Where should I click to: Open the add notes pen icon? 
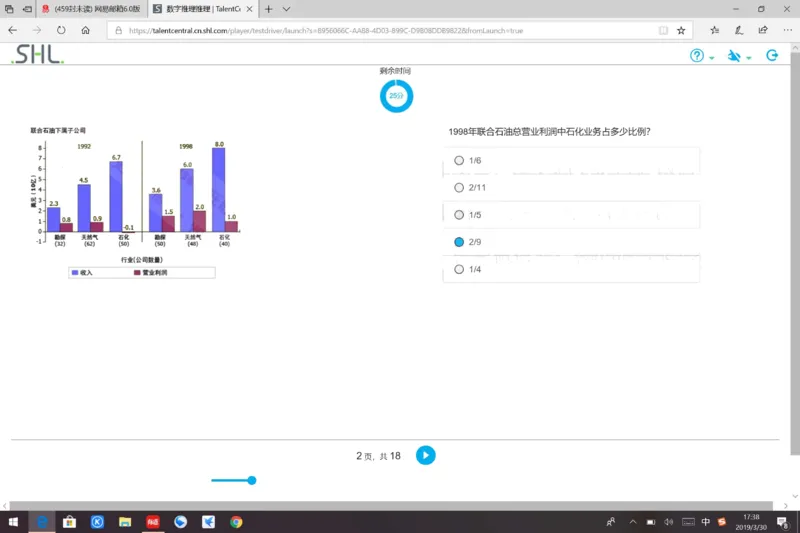[x=739, y=31]
